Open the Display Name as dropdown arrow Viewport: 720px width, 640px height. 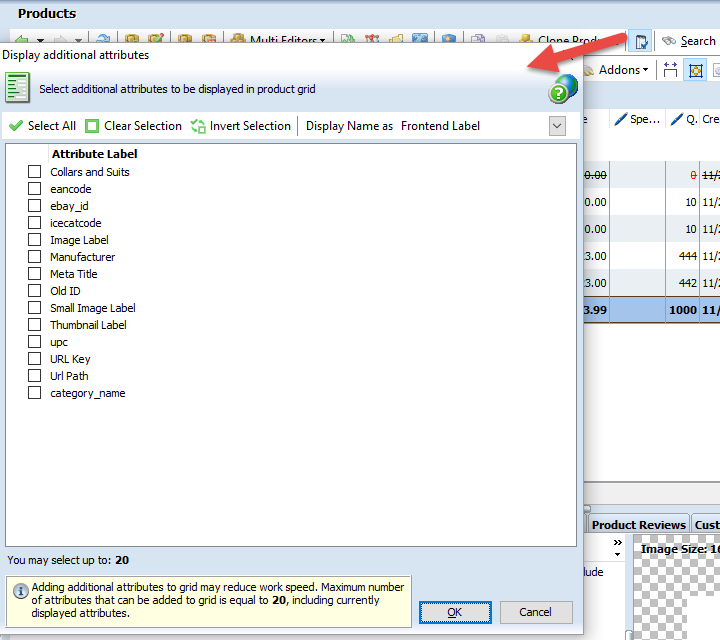(x=557, y=126)
